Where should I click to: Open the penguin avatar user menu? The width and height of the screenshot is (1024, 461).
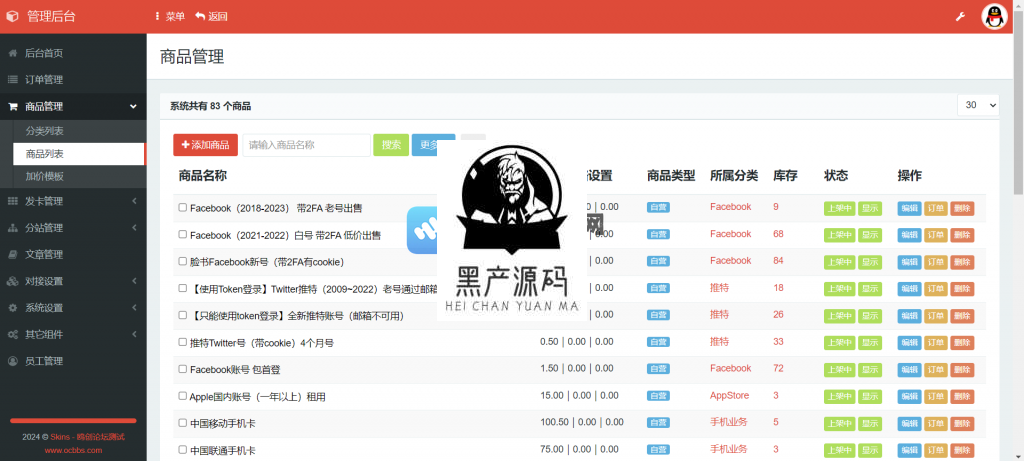point(994,16)
